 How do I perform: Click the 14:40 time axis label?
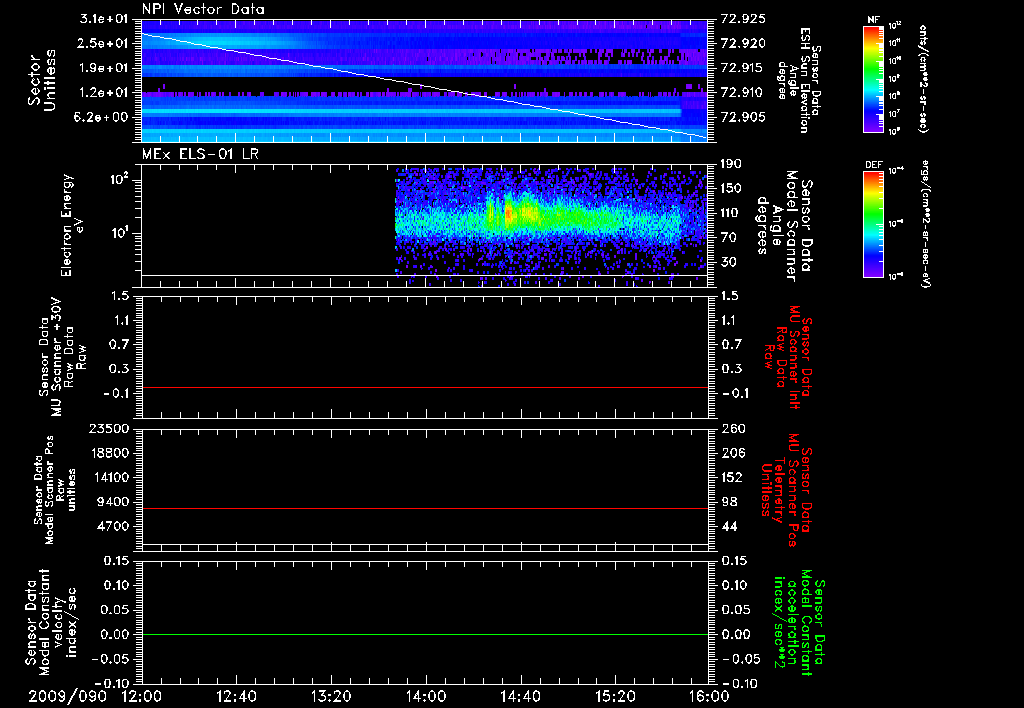[x=520, y=697]
